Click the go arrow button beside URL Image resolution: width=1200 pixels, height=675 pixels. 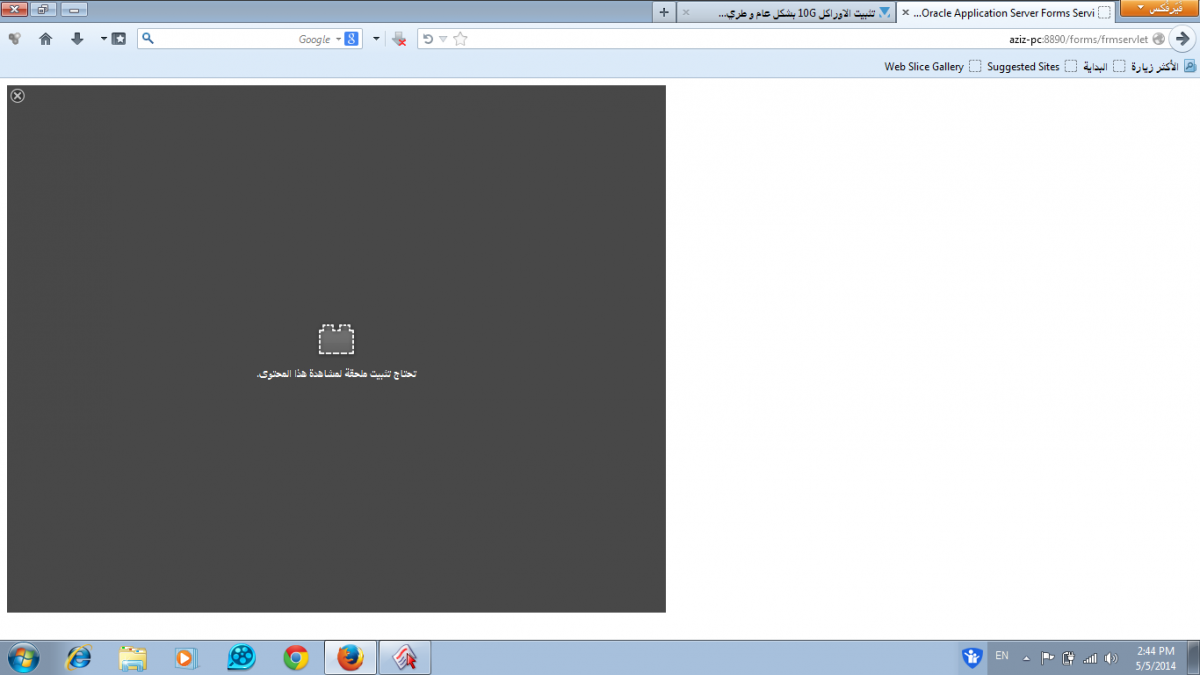pos(1183,39)
